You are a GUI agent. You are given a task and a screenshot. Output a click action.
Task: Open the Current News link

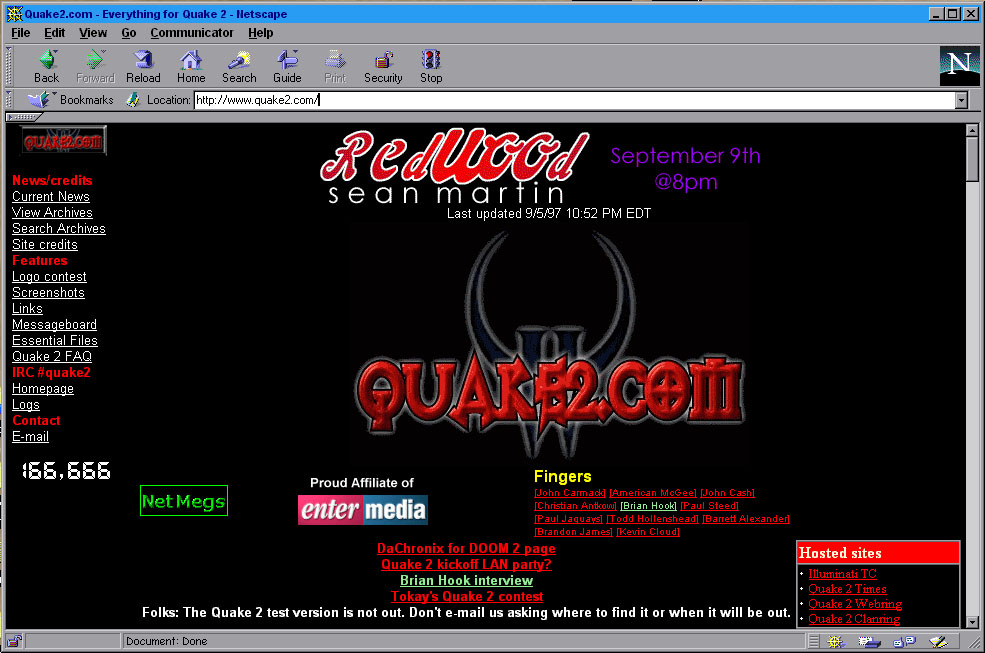click(x=51, y=197)
